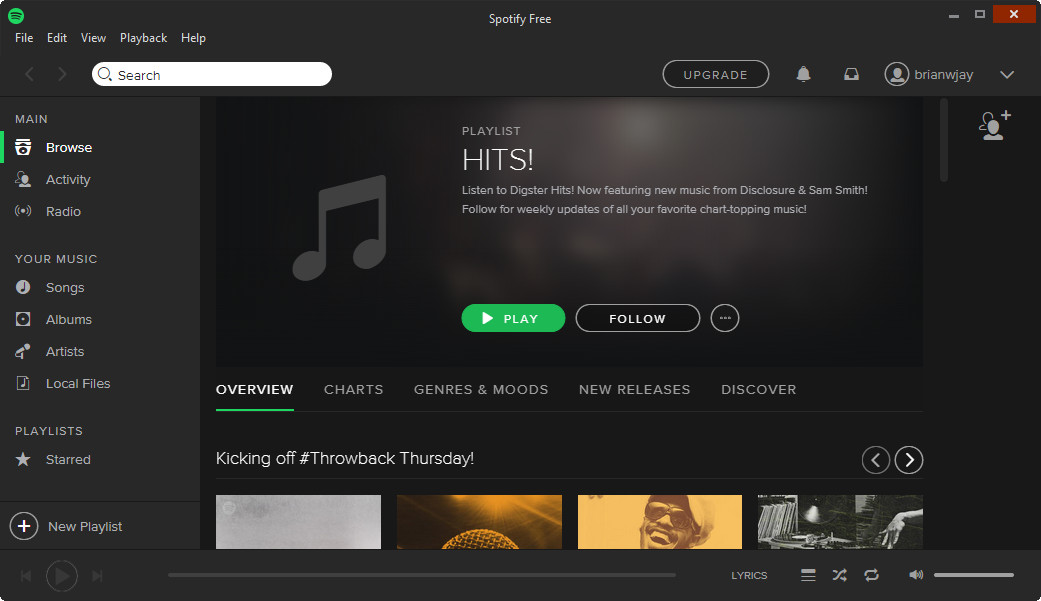Open the Playback menu

click(x=143, y=38)
